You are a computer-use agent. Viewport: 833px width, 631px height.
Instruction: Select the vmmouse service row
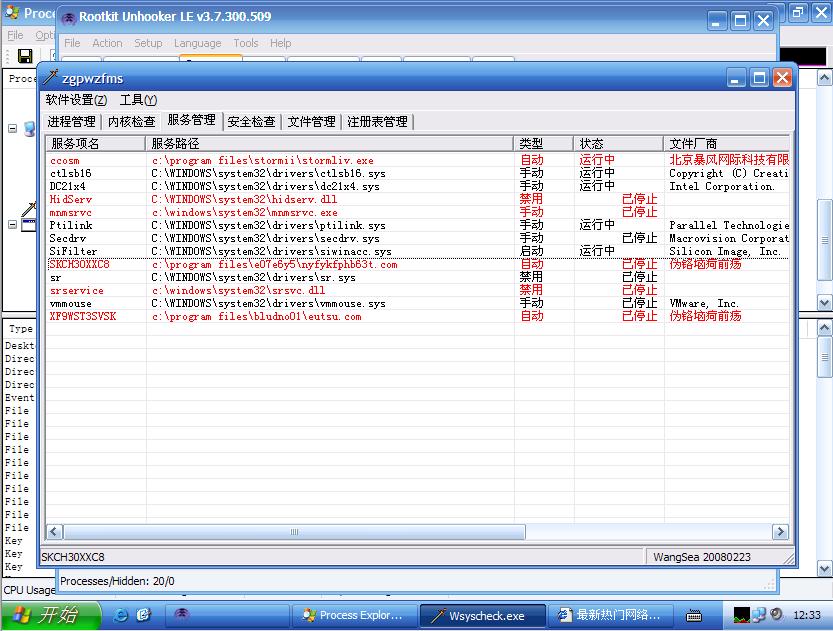point(418,303)
